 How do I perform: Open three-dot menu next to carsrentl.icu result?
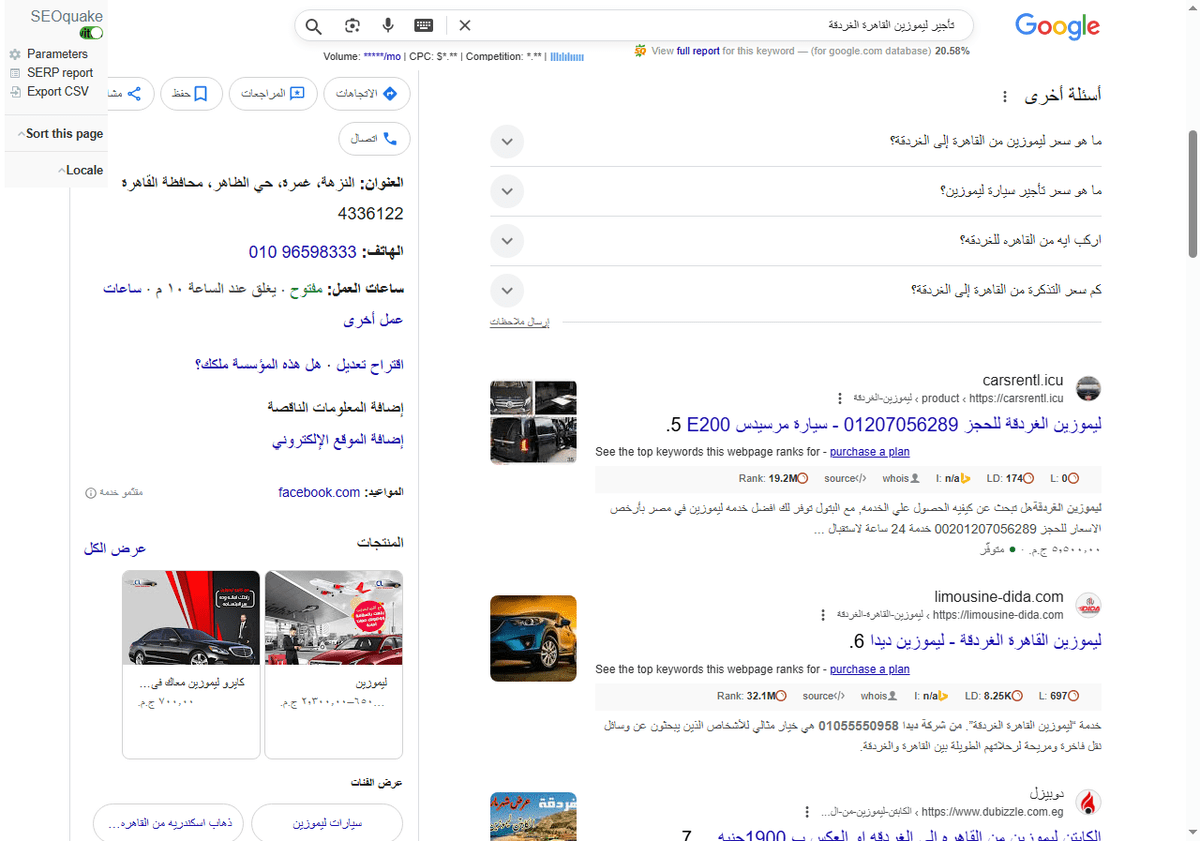click(838, 396)
